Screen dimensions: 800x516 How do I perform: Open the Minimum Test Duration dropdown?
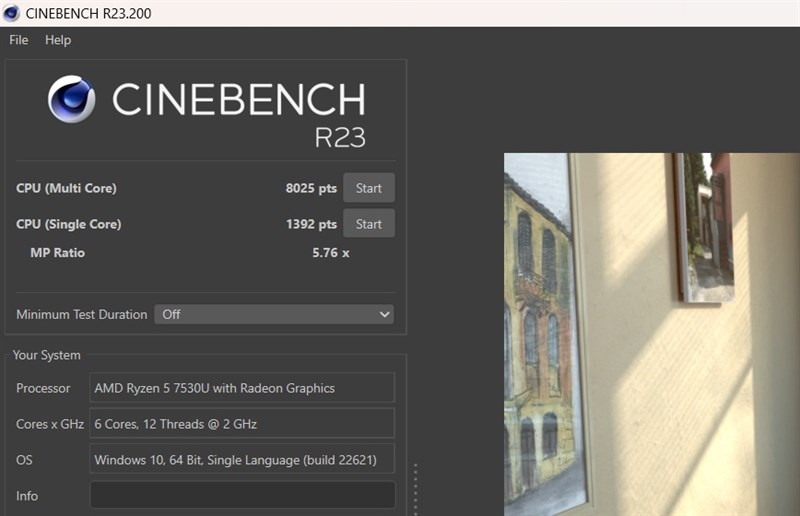pyautogui.click(x=274, y=314)
